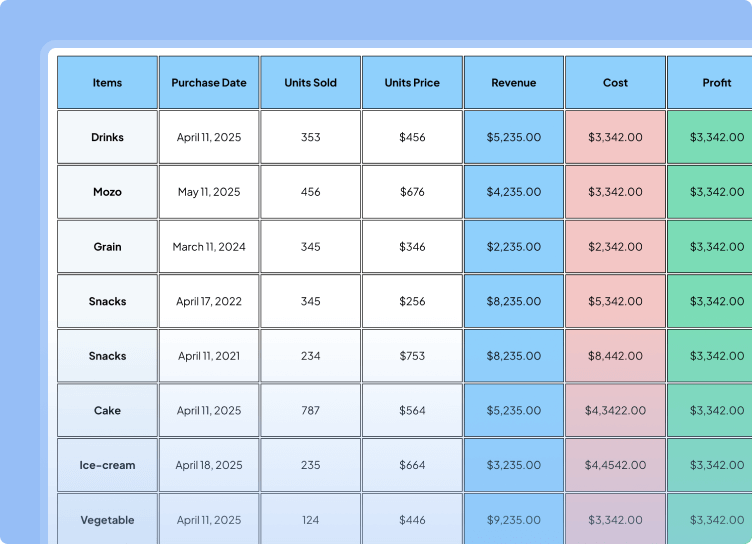Select the Units Price header cell
The image size is (752, 544).
[412, 83]
